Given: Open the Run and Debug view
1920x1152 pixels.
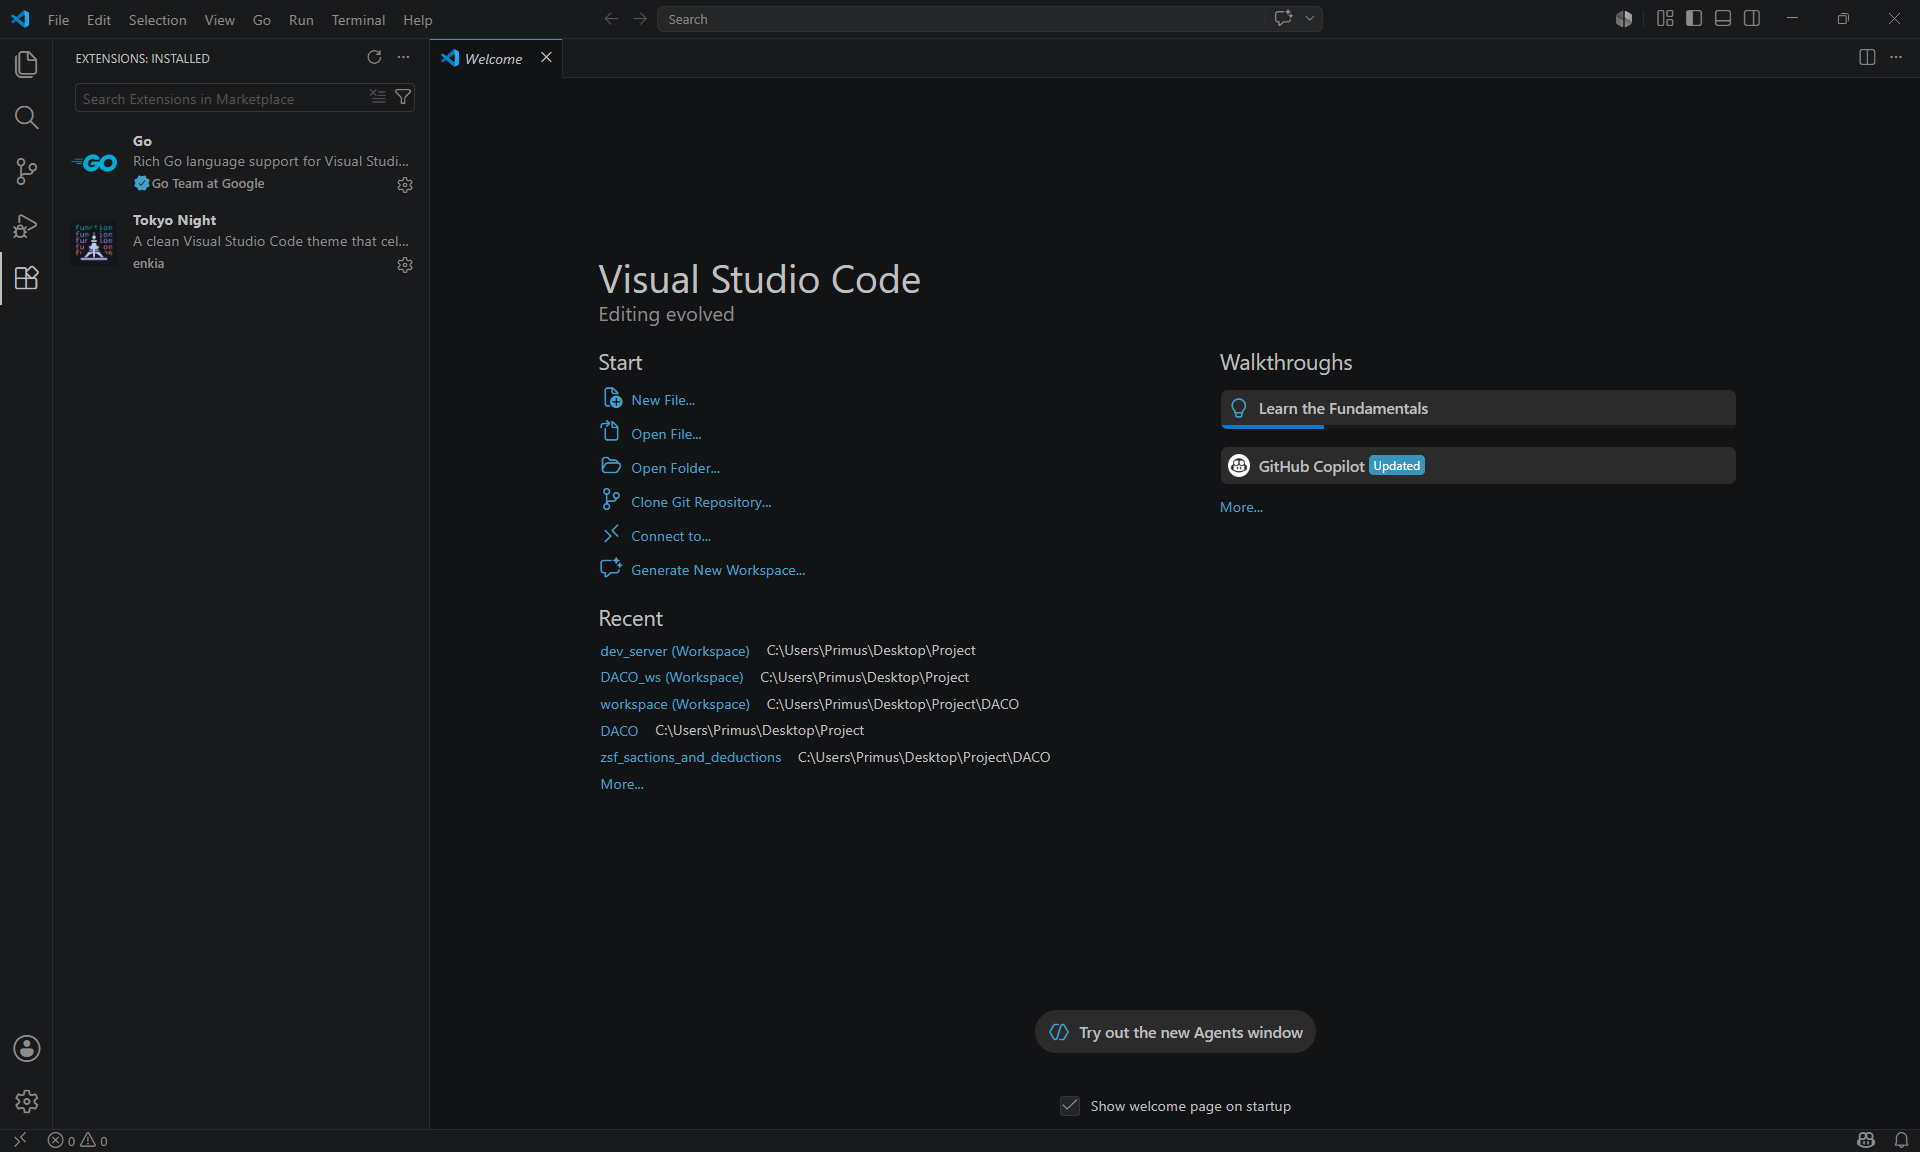Looking at the screenshot, I should click(x=26, y=225).
